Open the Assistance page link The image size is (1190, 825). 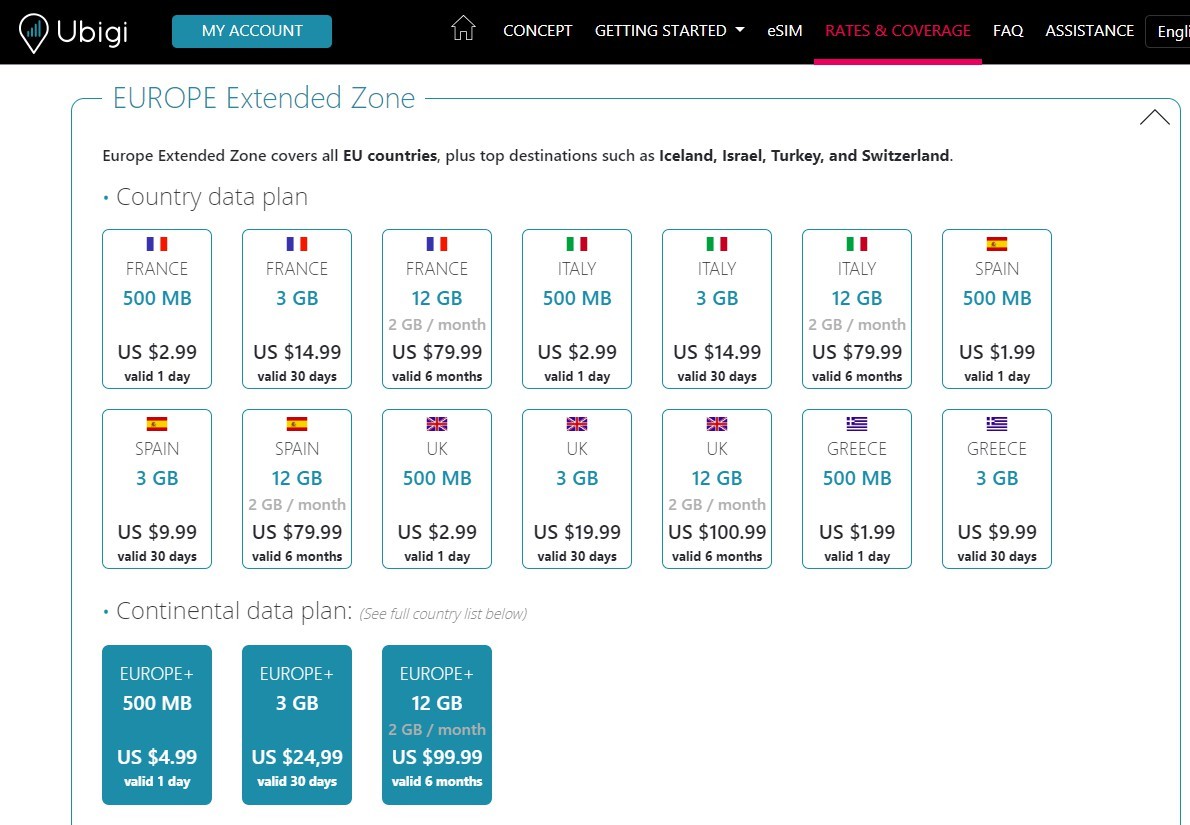1089,31
